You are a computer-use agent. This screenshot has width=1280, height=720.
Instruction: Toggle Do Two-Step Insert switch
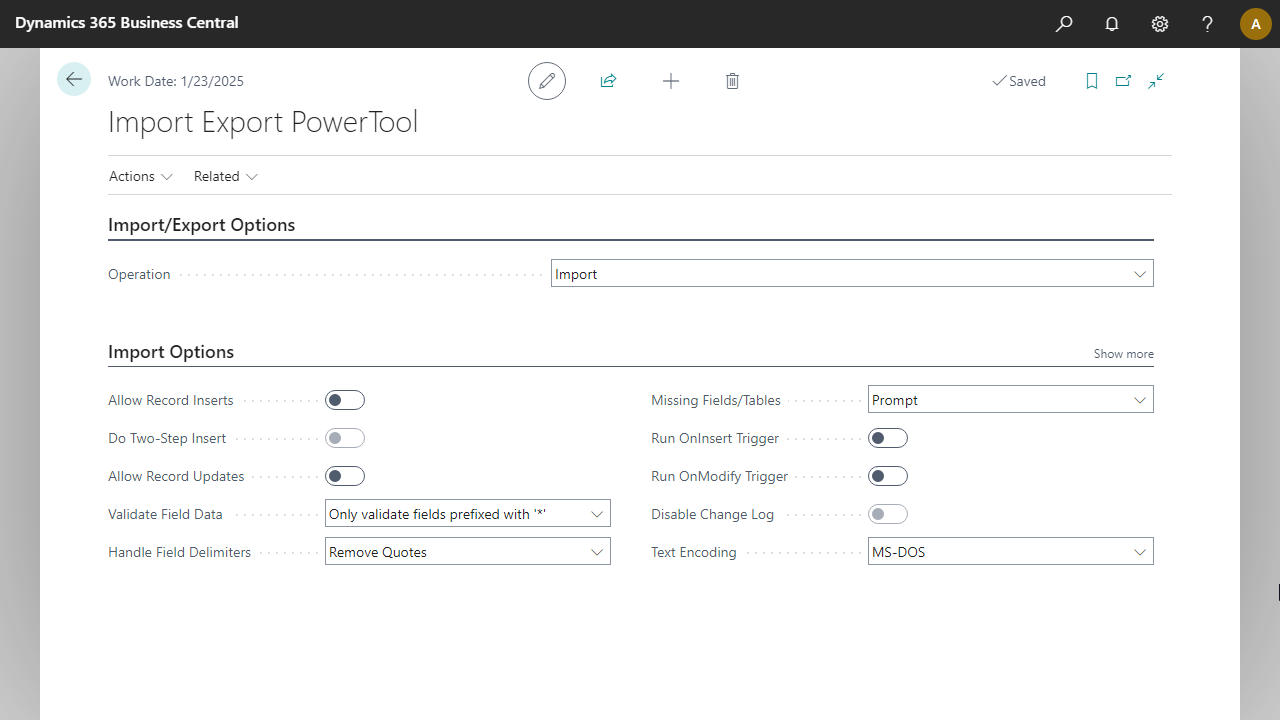point(345,438)
